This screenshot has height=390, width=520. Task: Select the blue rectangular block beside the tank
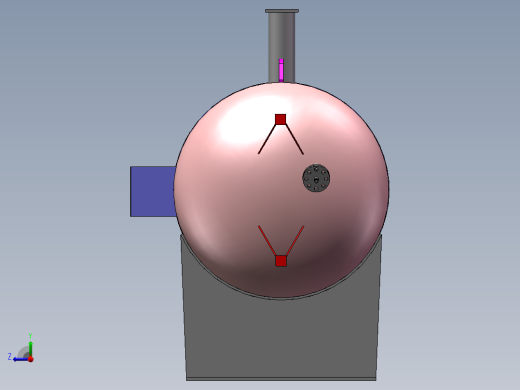[x=153, y=191]
